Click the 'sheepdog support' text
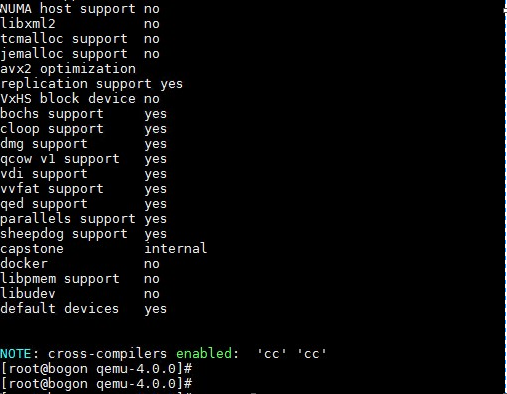The width and height of the screenshot is (507, 394). (x=64, y=234)
